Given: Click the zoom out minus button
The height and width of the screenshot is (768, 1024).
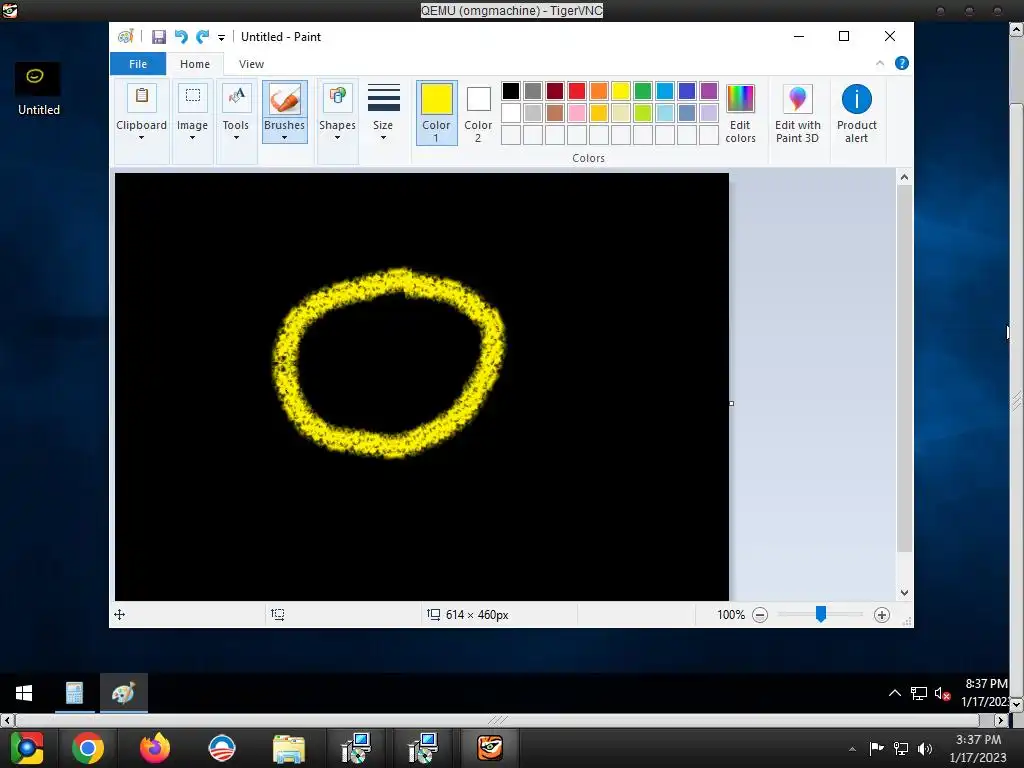Looking at the screenshot, I should [760, 615].
